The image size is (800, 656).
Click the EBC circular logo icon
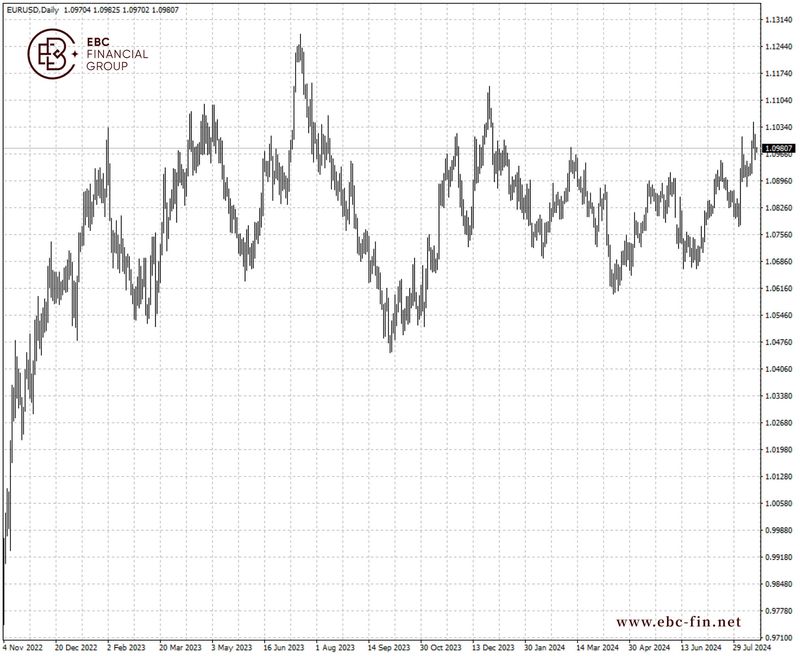click(51, 53)
